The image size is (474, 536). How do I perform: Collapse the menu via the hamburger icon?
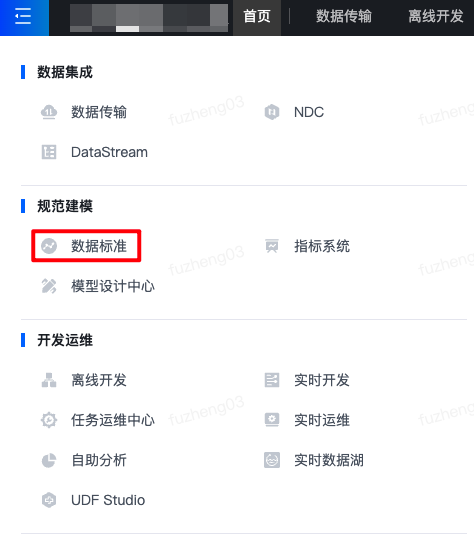point(23,16)
